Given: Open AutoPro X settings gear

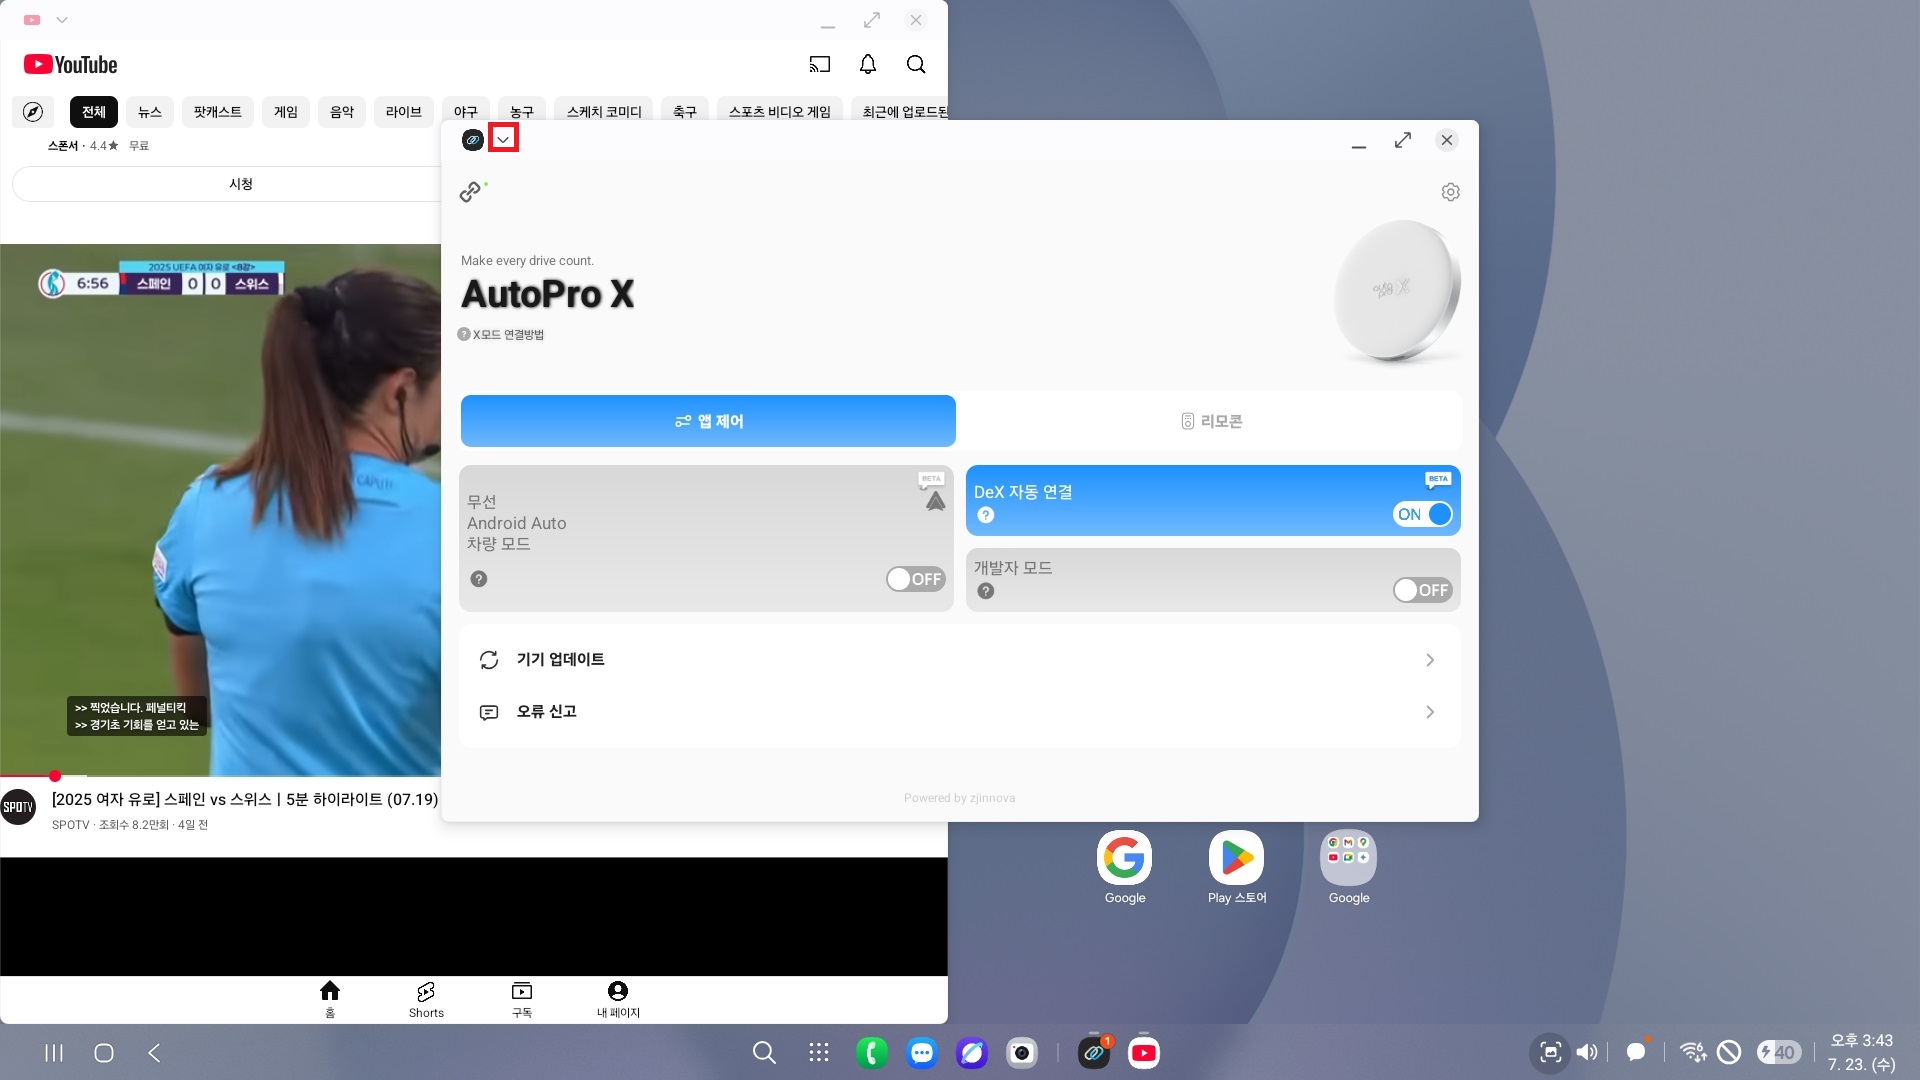Looking at the screenshot, I should click(x=1450, y=192).
